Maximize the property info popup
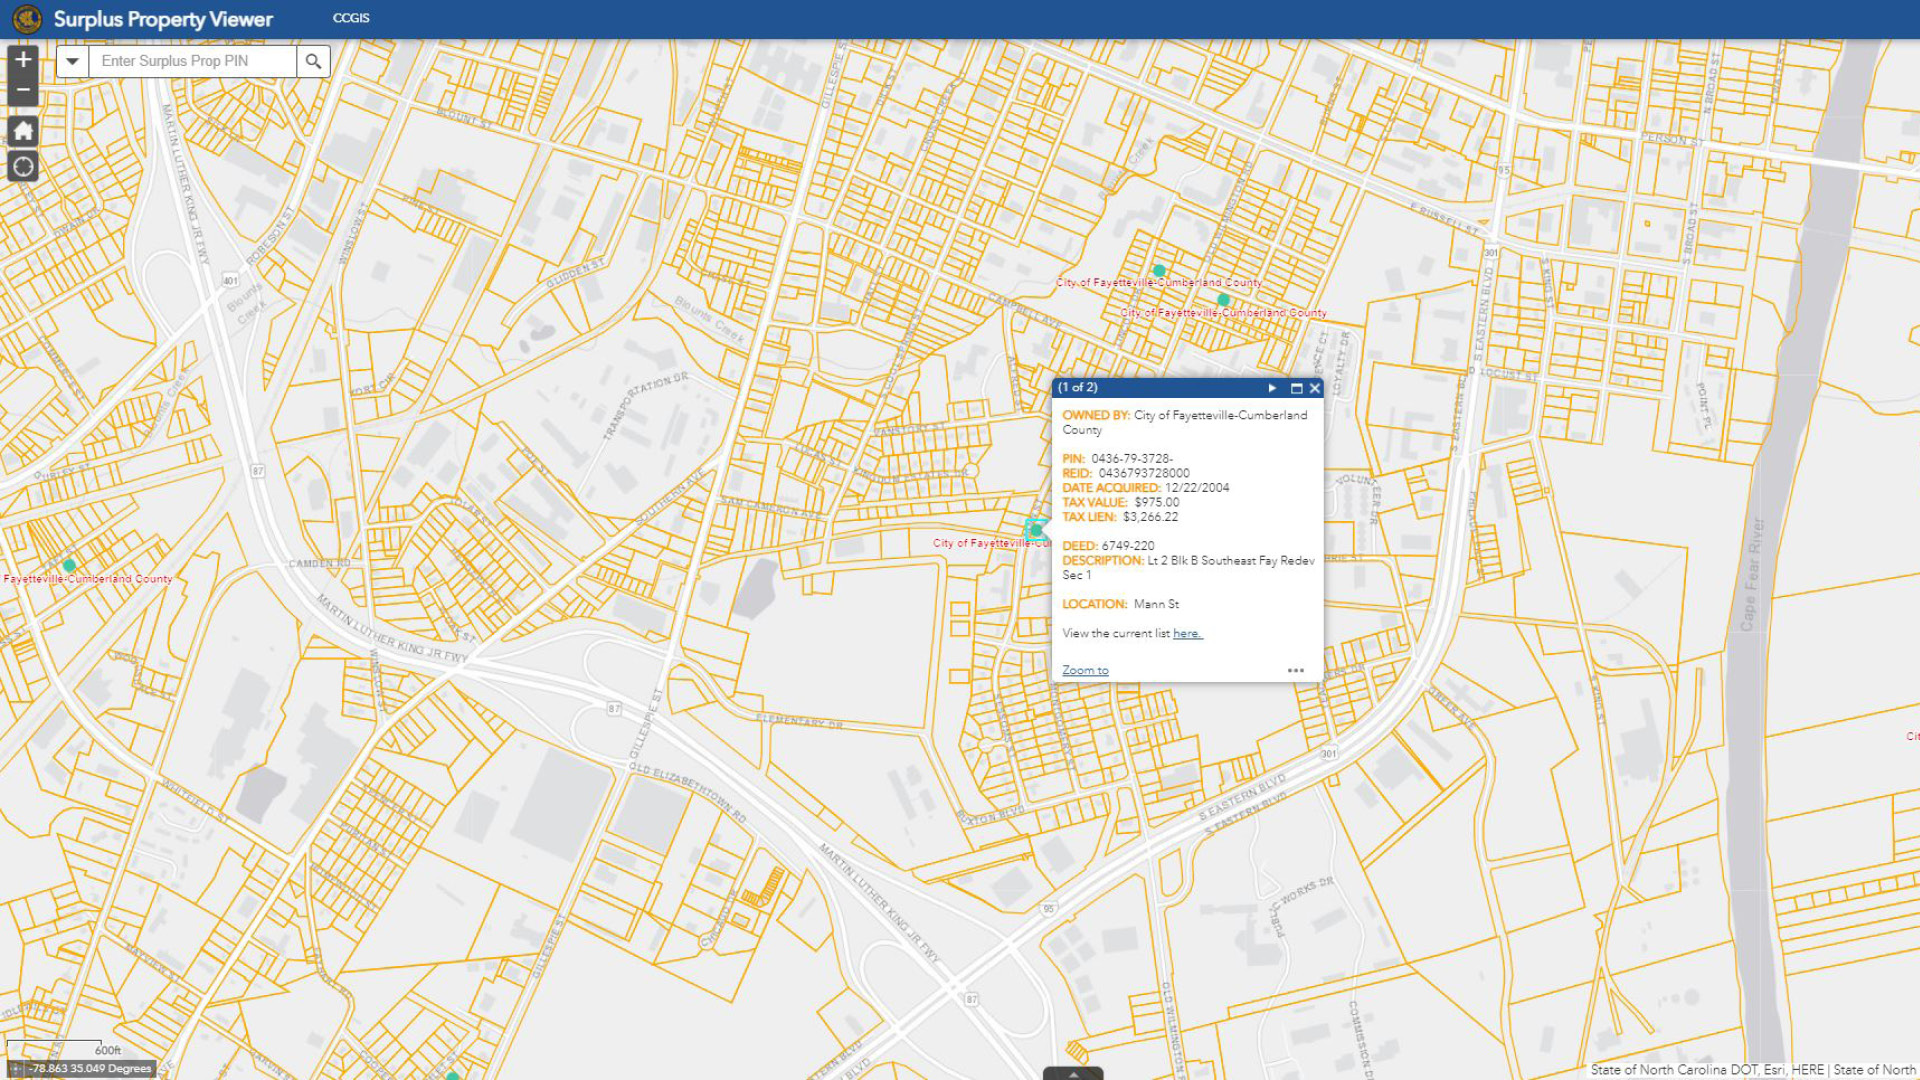This screenshot has width=1920, height=1080. [x=1296, y=388]
